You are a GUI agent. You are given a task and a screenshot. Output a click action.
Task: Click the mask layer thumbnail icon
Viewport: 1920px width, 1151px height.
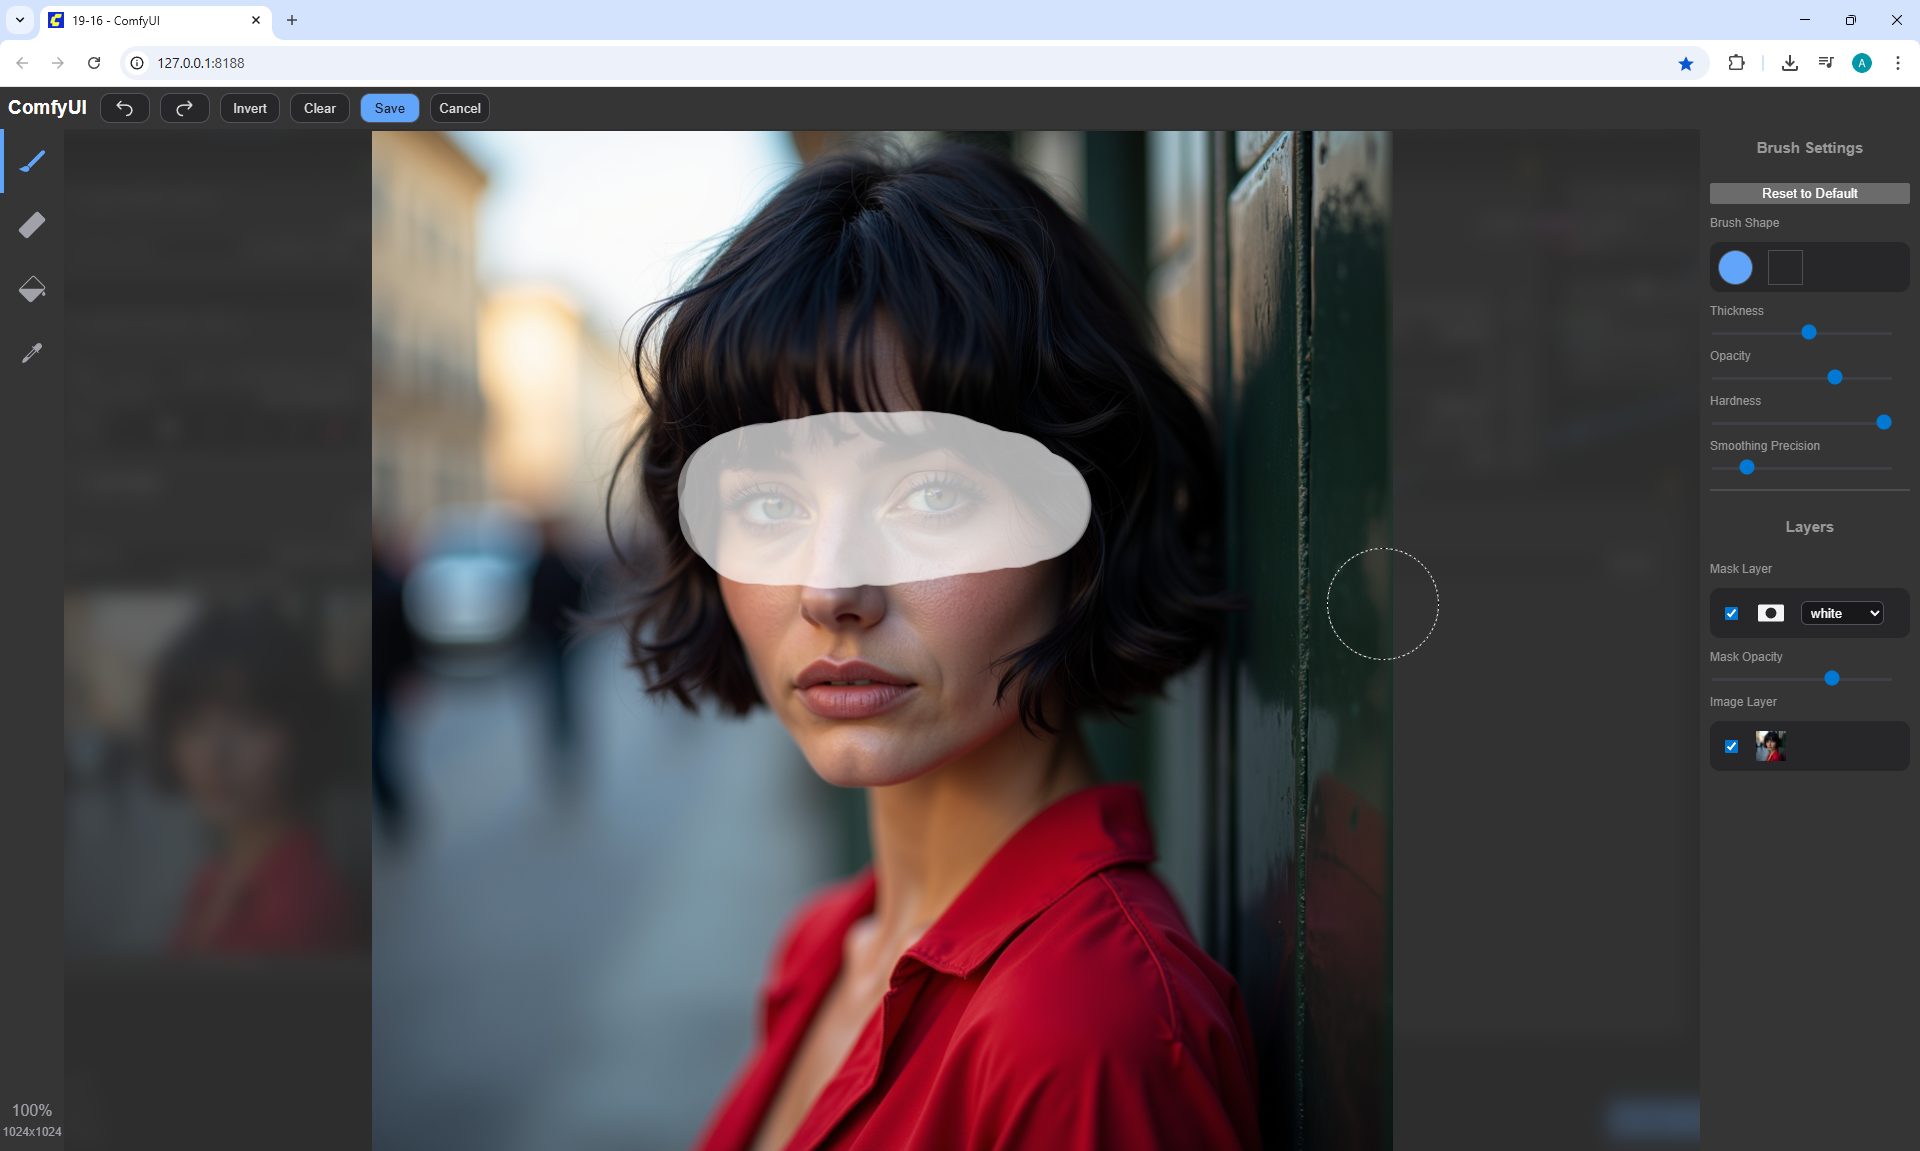pos(1770,613)
